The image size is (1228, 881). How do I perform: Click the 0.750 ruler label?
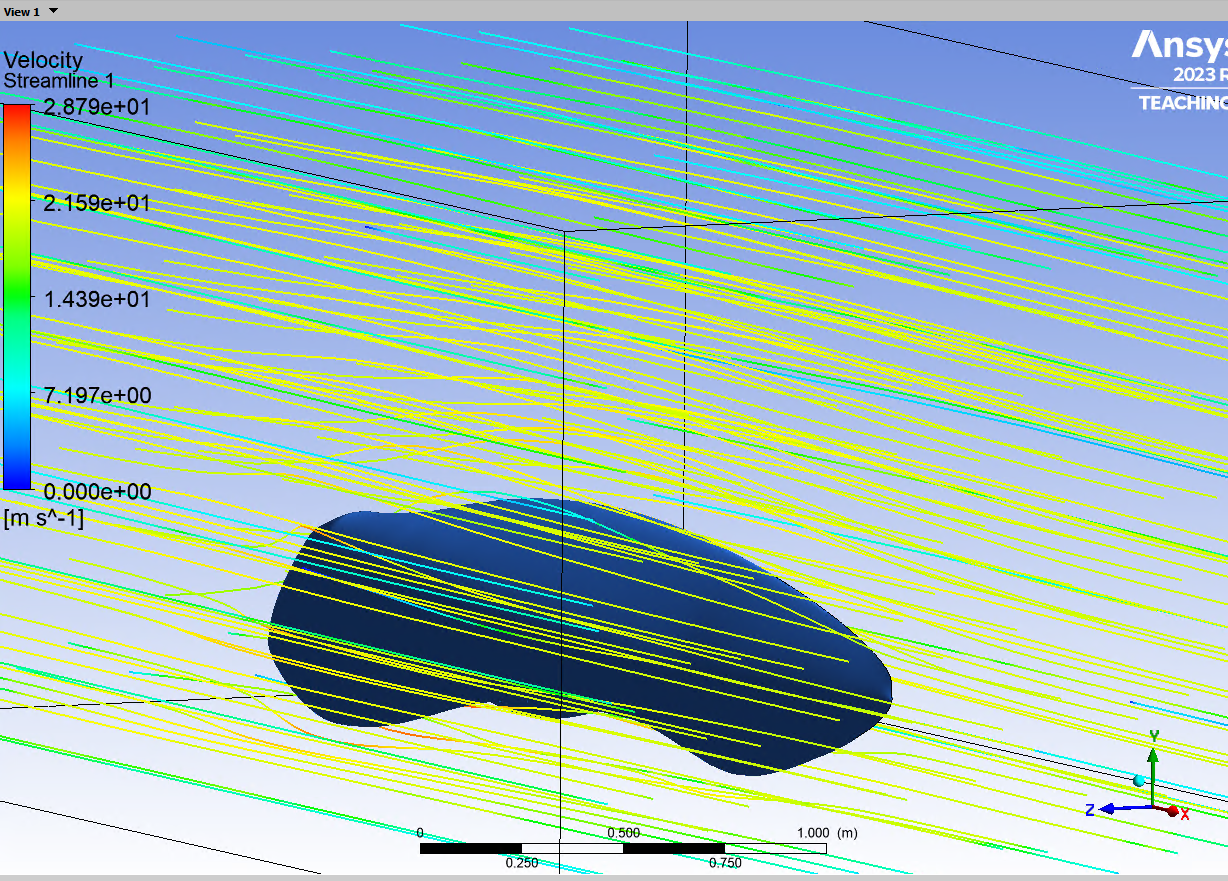click(725, 863)
